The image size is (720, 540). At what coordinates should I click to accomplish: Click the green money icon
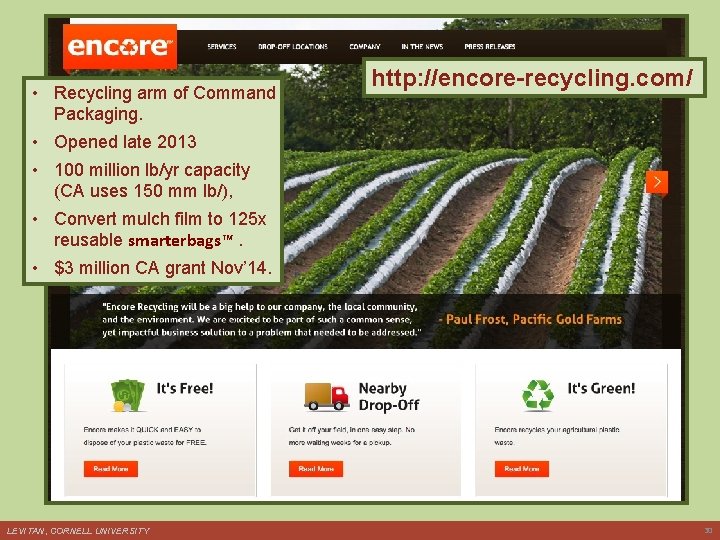pyautogui.click(x=127, y=395)
